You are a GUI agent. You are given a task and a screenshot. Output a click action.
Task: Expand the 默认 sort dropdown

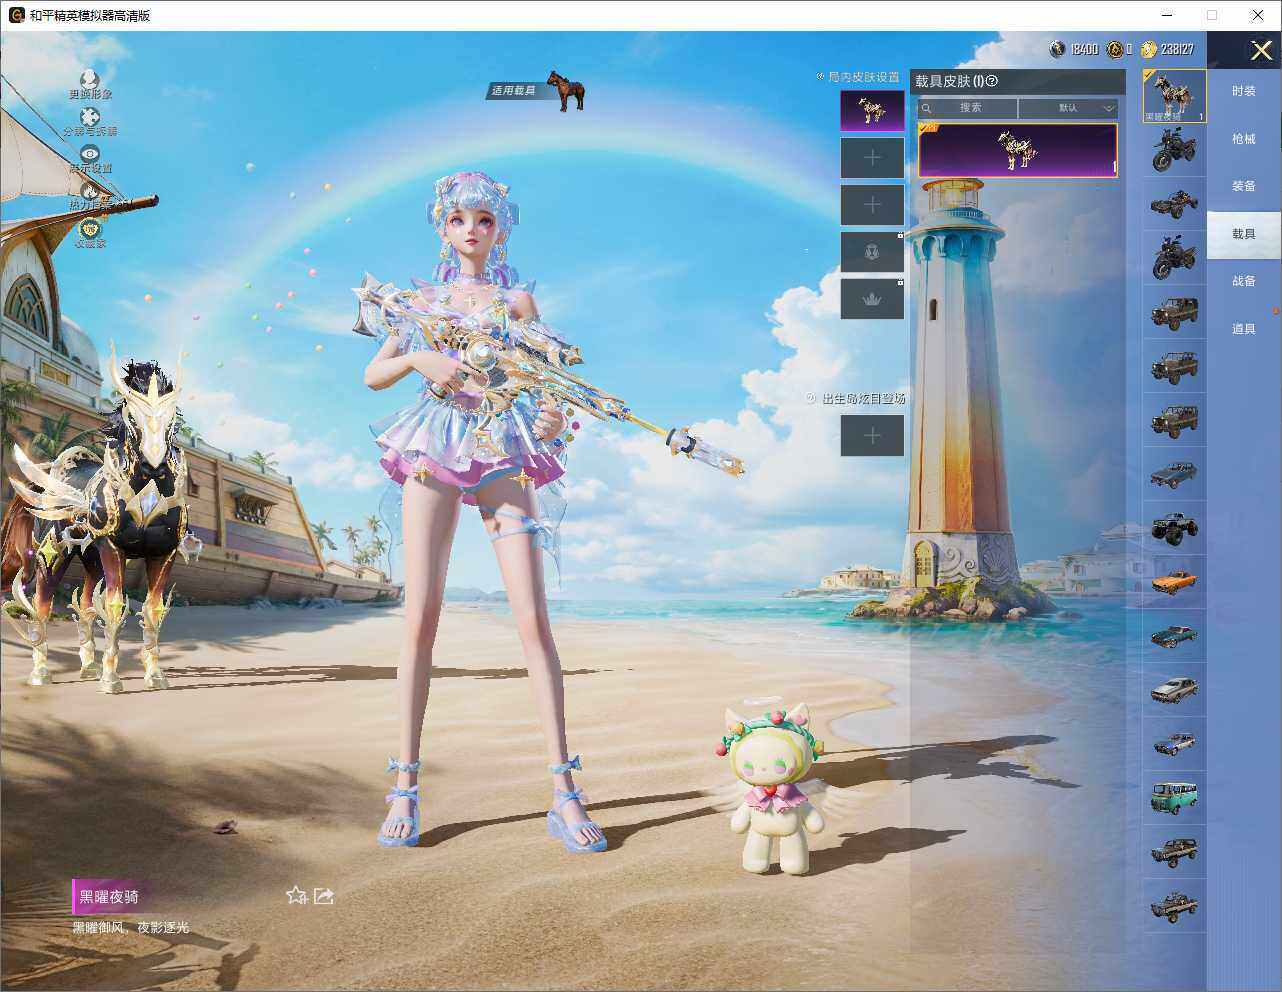tap(1068, 108)
